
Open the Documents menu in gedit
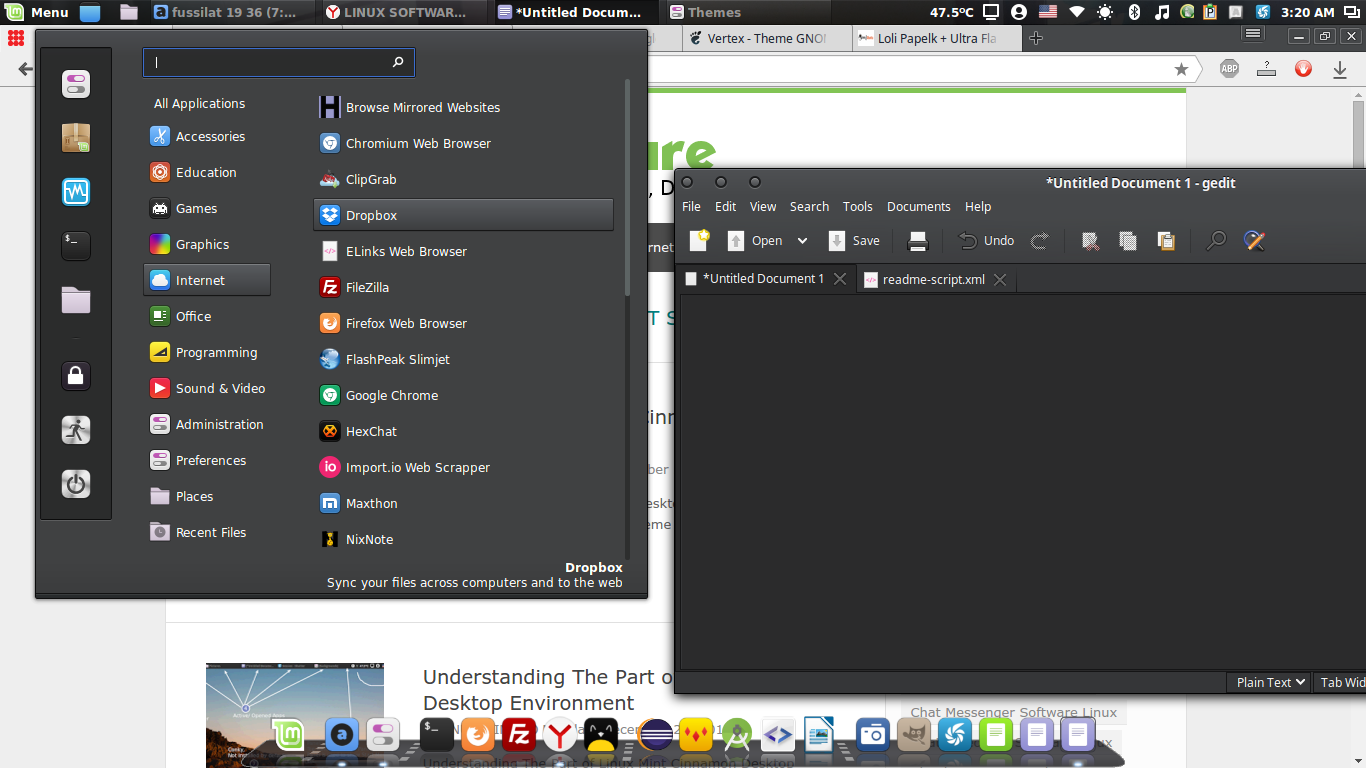coord(919,207)
